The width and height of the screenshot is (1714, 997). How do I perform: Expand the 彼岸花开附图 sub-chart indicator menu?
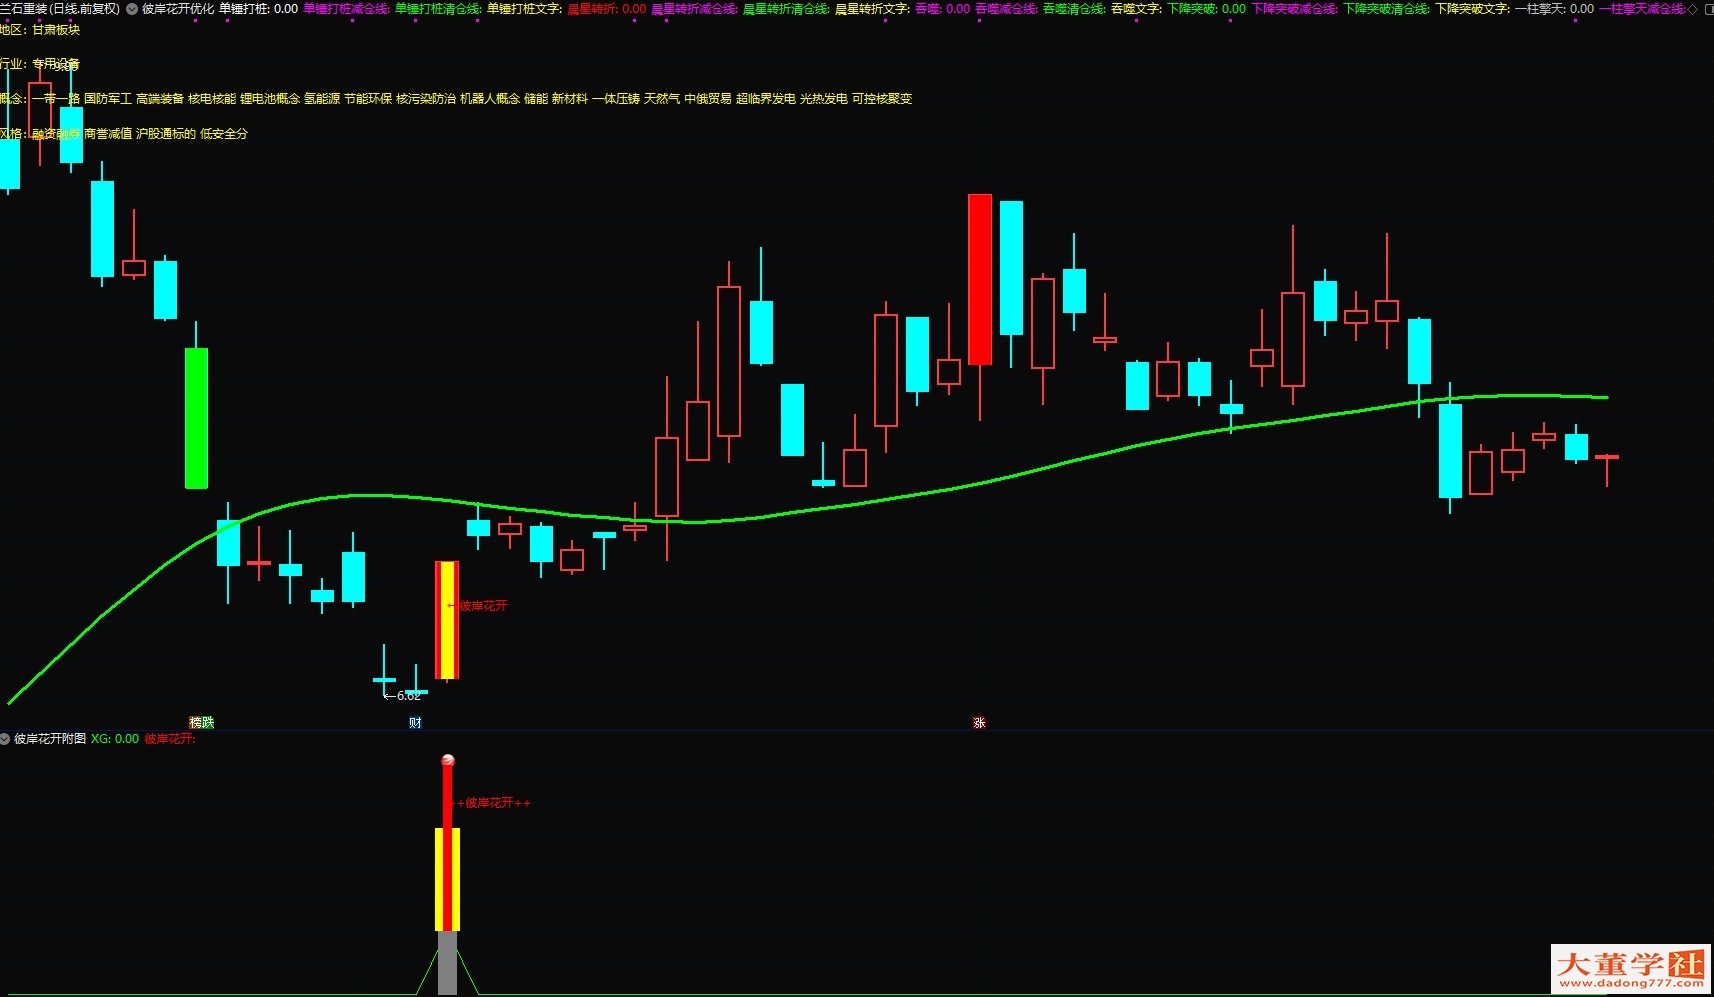click(x=5, y=739)
